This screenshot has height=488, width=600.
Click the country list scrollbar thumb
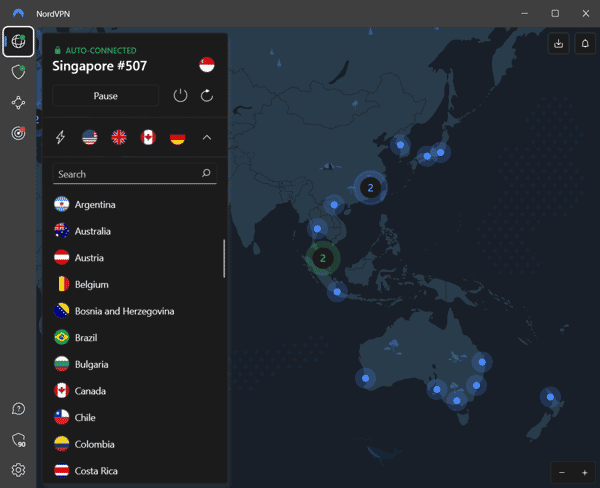[224, 258]
